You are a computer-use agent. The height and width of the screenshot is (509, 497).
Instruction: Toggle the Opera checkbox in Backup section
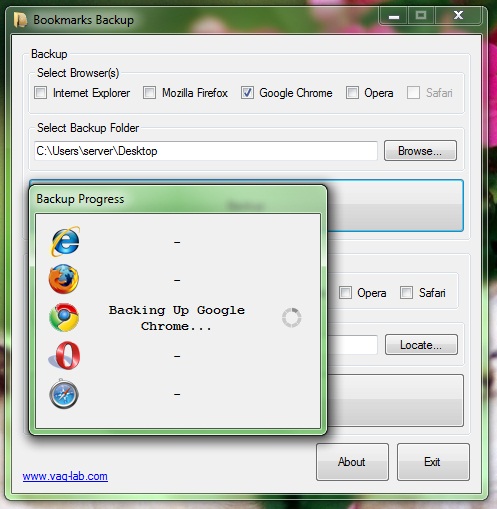[x=352, y=93]
